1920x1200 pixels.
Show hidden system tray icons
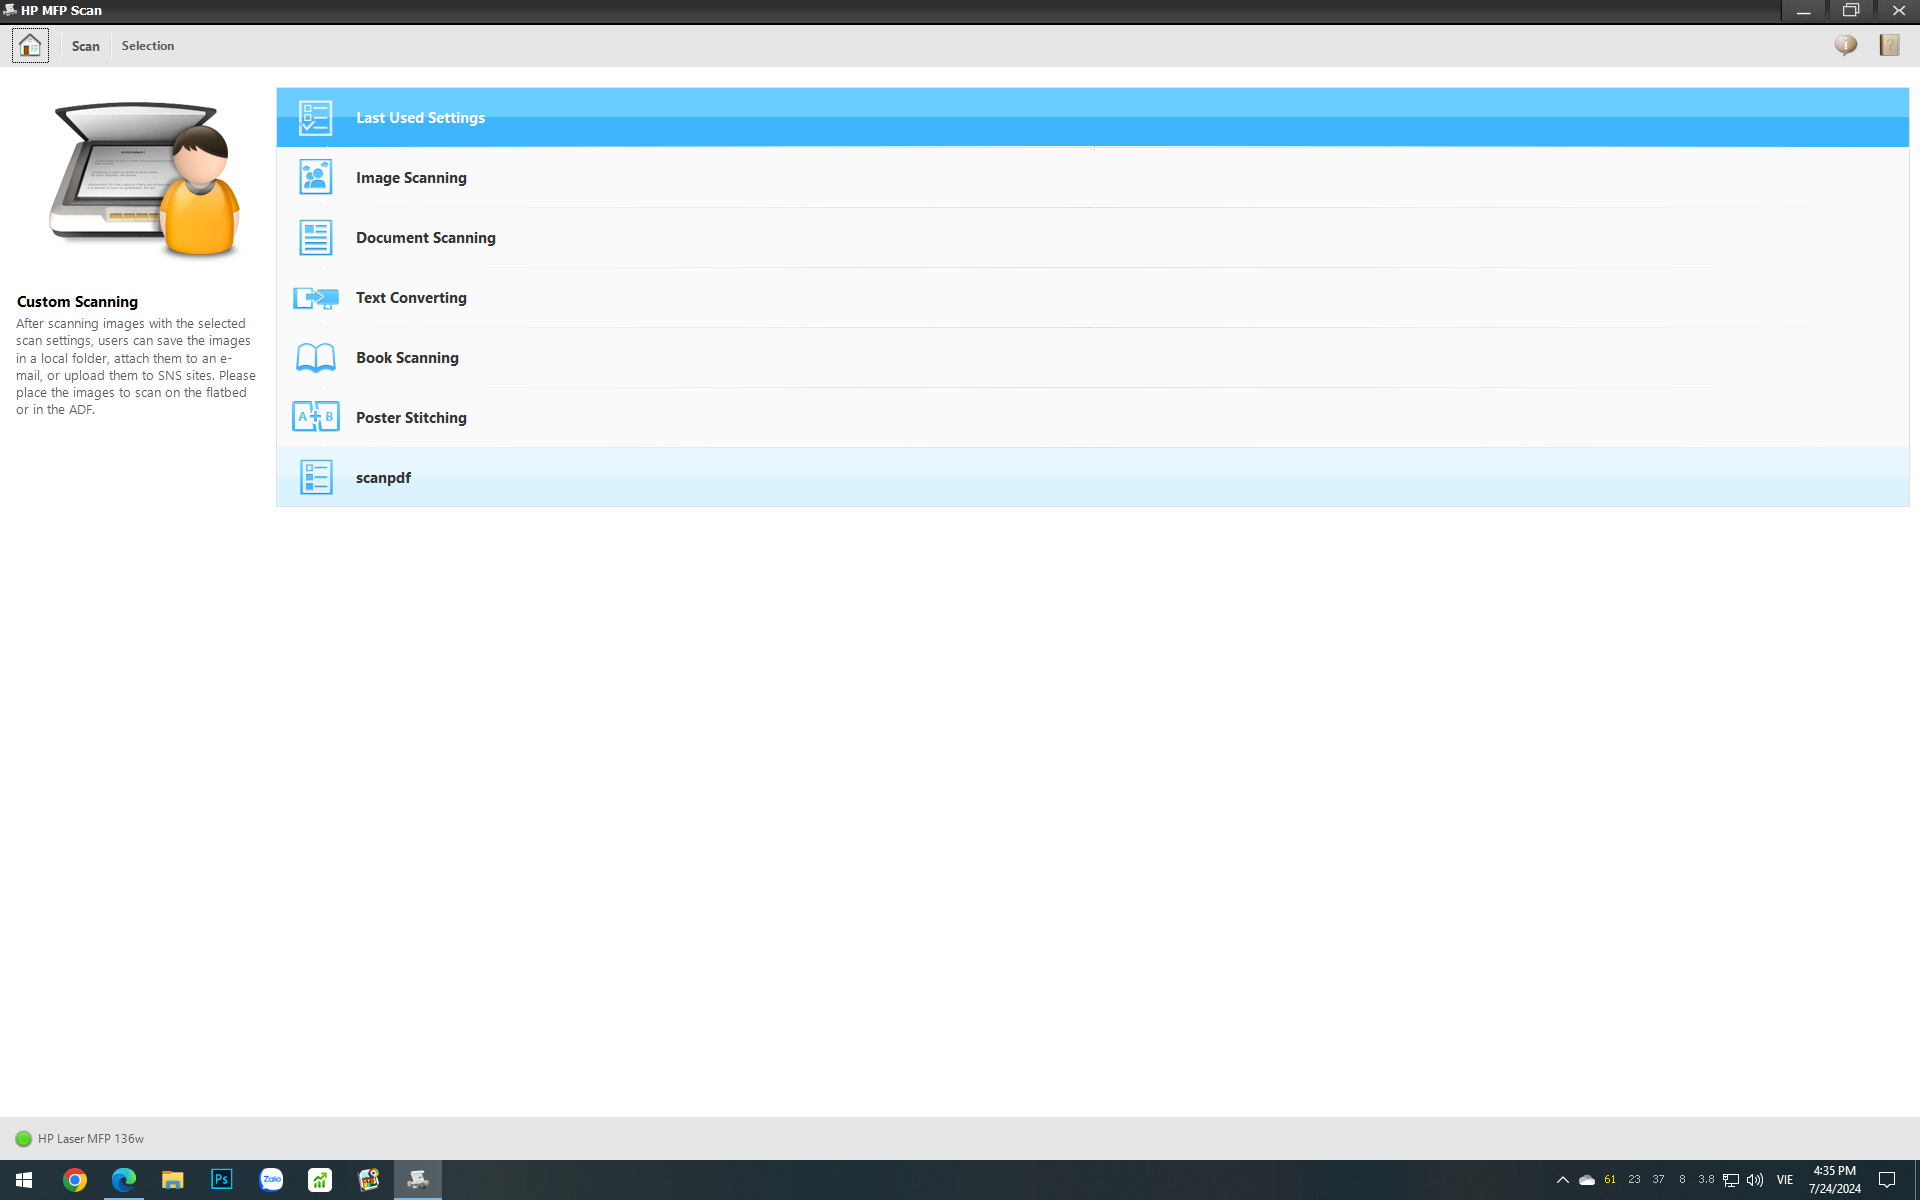pos(1562,1180)
